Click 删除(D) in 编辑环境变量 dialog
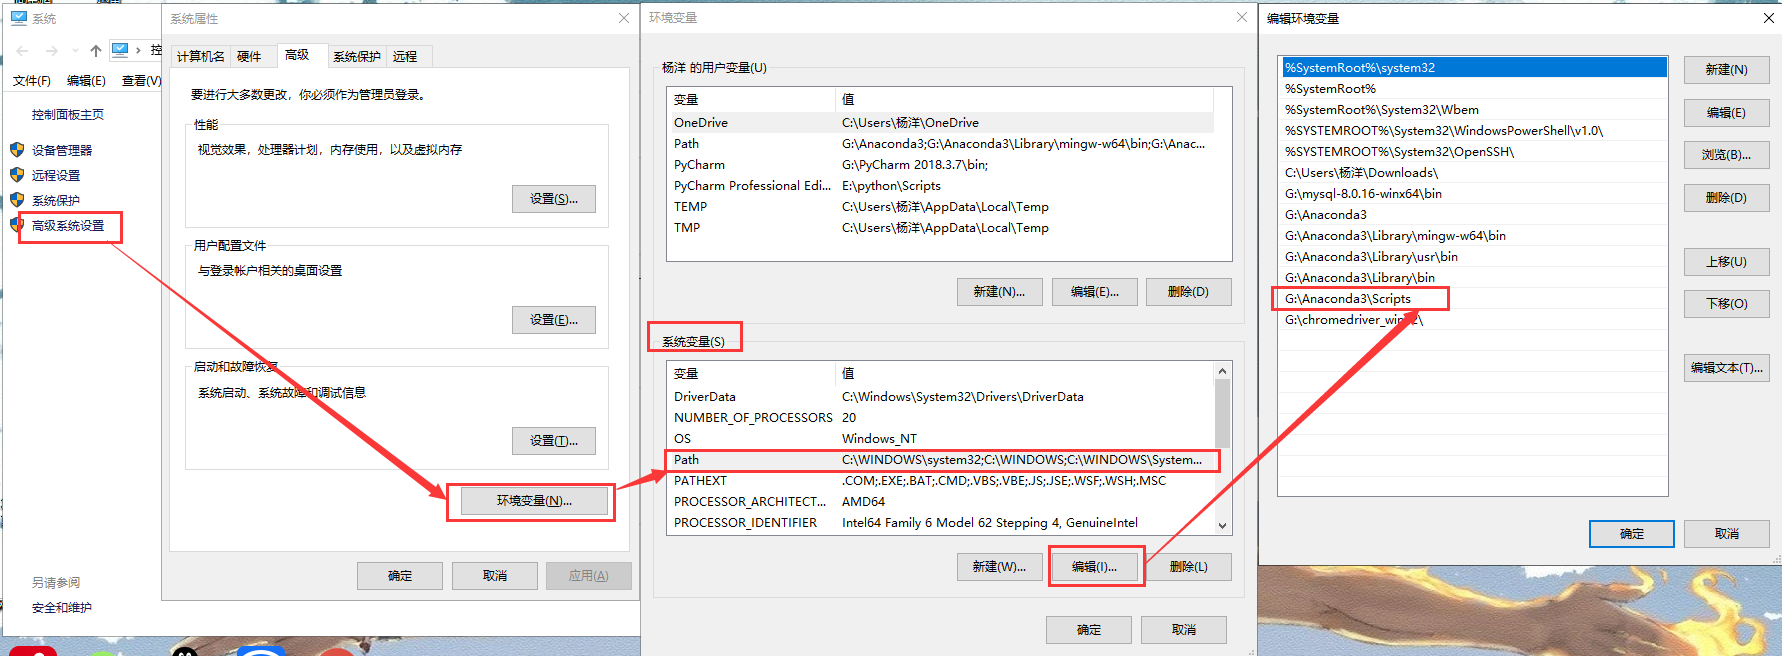Image resolution: width=1782 pixels, height=656 pixels. point(1726,198)
